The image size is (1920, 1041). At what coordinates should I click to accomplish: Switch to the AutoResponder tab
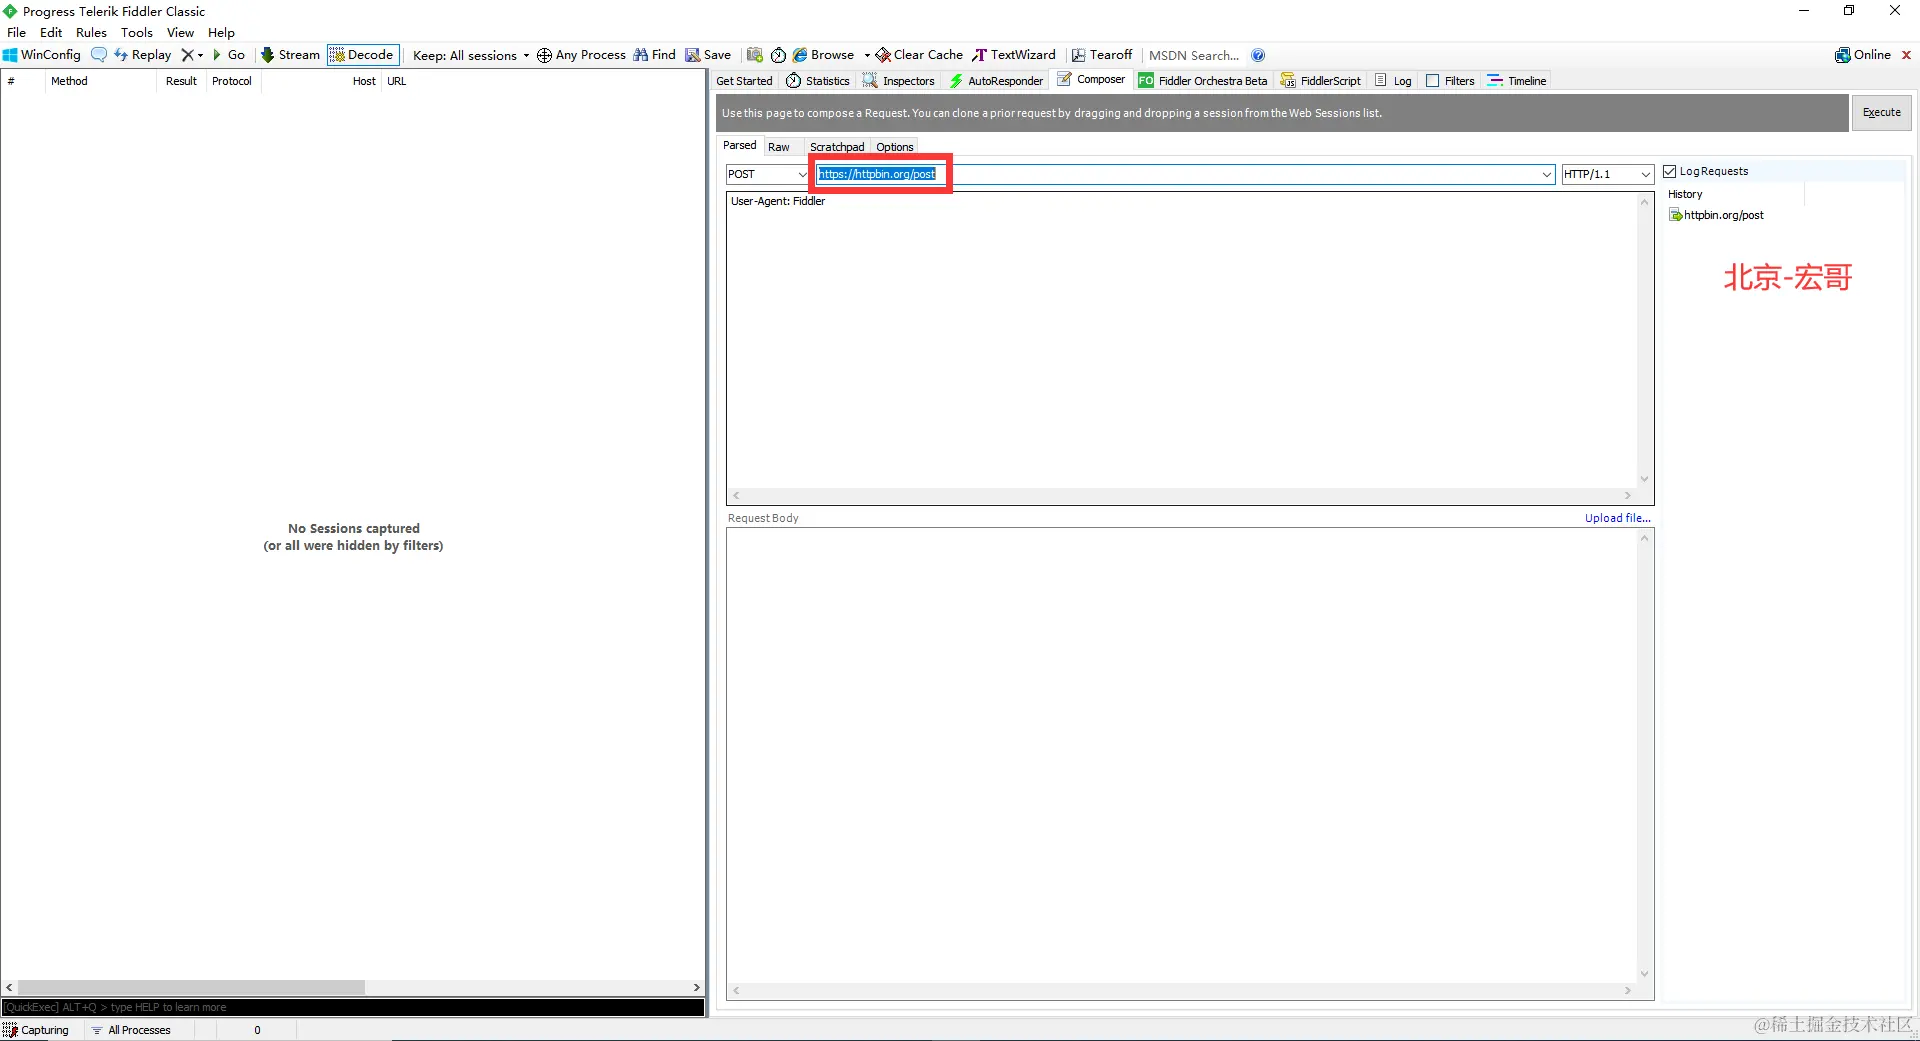[996, 81]
